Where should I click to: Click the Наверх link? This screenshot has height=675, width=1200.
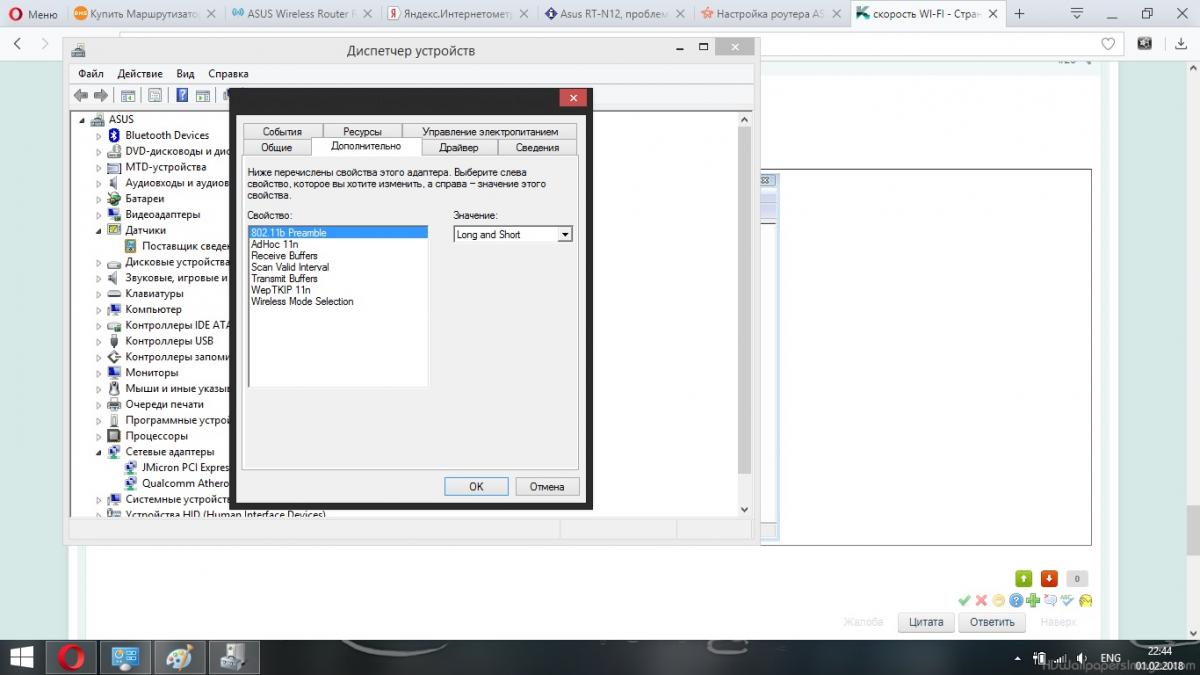[1058, 622]
